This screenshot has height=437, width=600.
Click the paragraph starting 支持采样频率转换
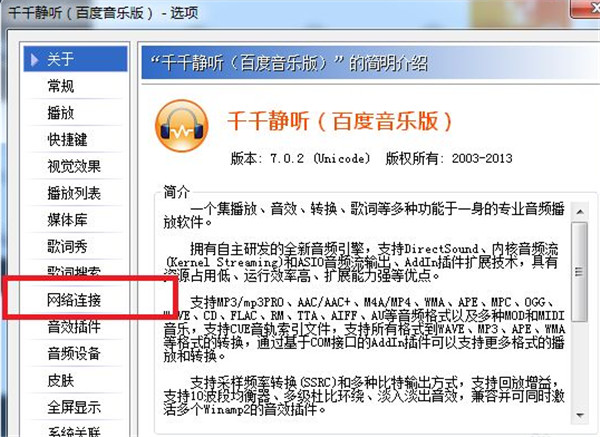[x=364, y=396]
